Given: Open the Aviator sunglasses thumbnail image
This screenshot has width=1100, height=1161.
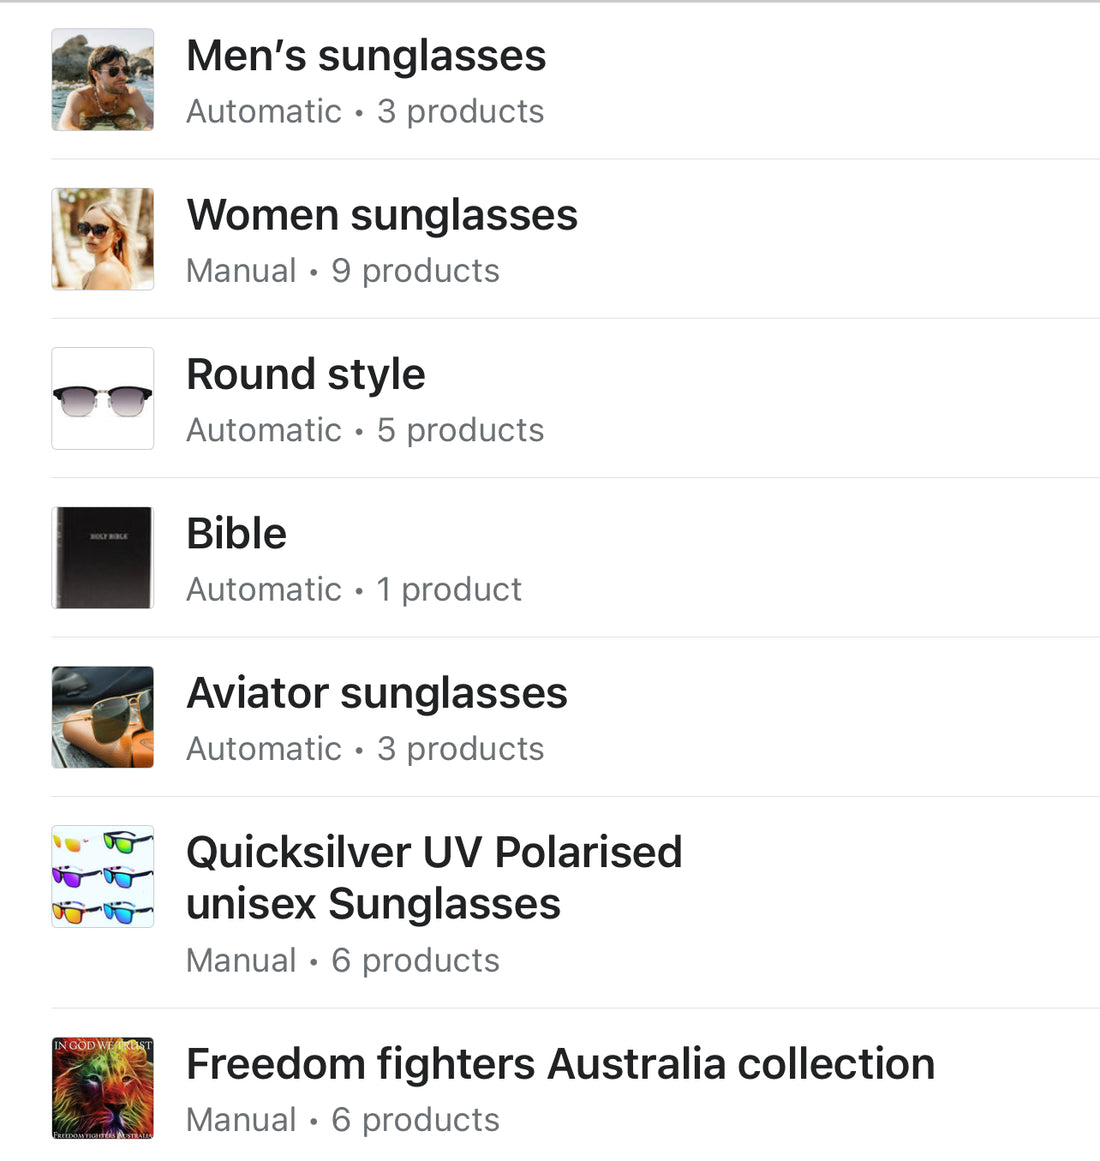Looking at the screenshot, I should (103, 717).
